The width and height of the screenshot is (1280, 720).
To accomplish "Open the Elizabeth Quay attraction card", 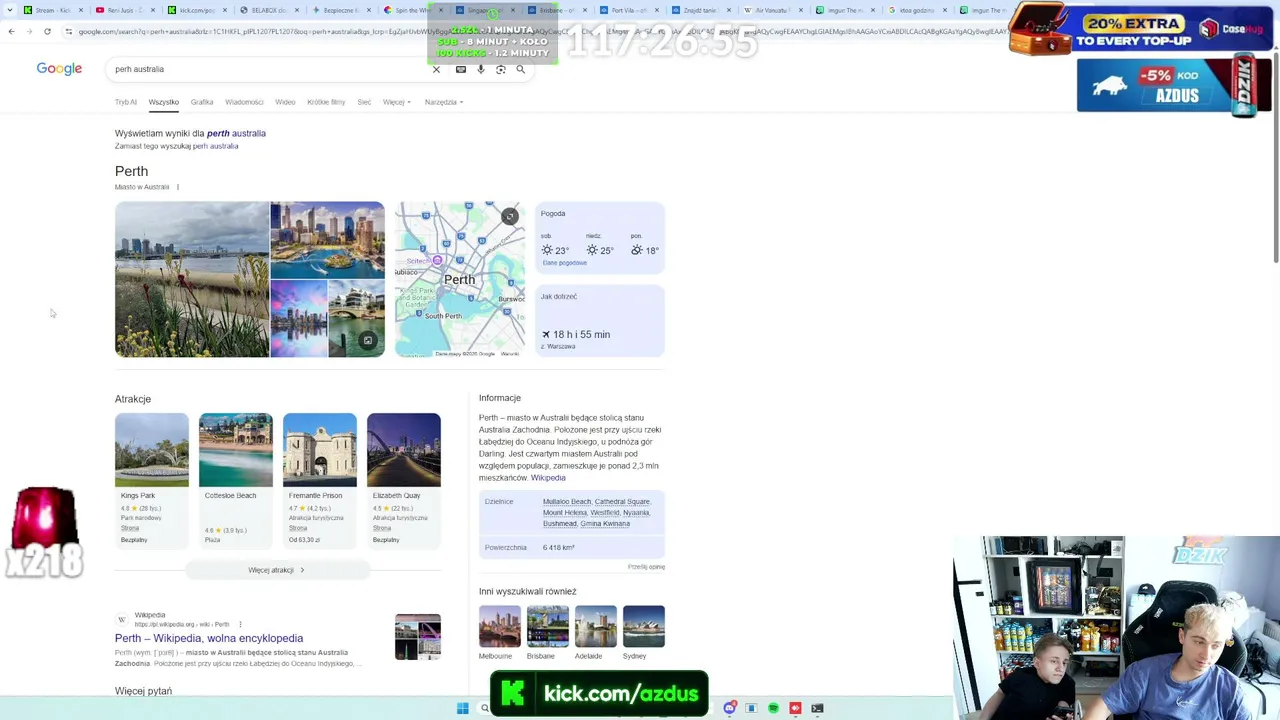I will (404, 480).
